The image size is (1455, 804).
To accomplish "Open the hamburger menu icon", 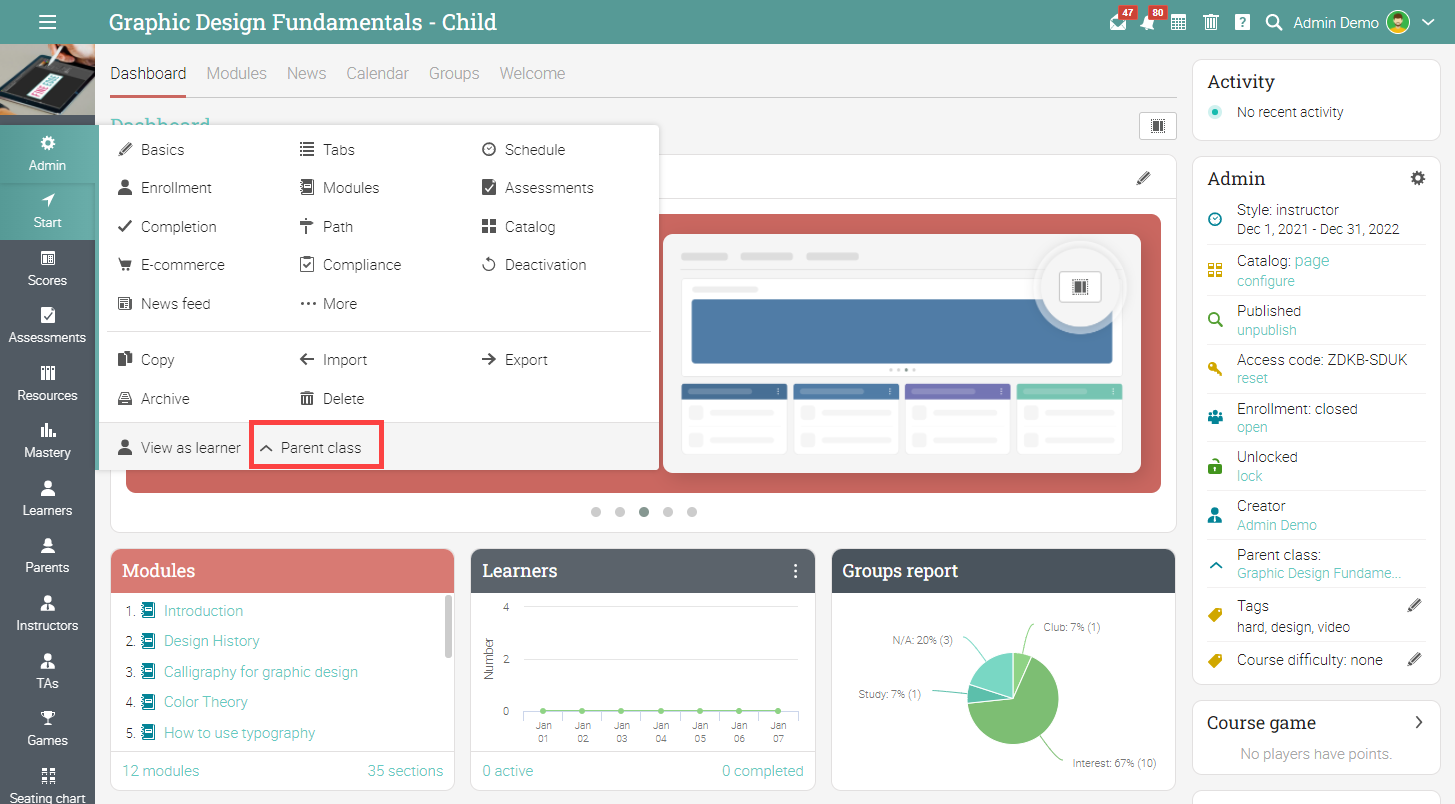I will click(47, 22).
